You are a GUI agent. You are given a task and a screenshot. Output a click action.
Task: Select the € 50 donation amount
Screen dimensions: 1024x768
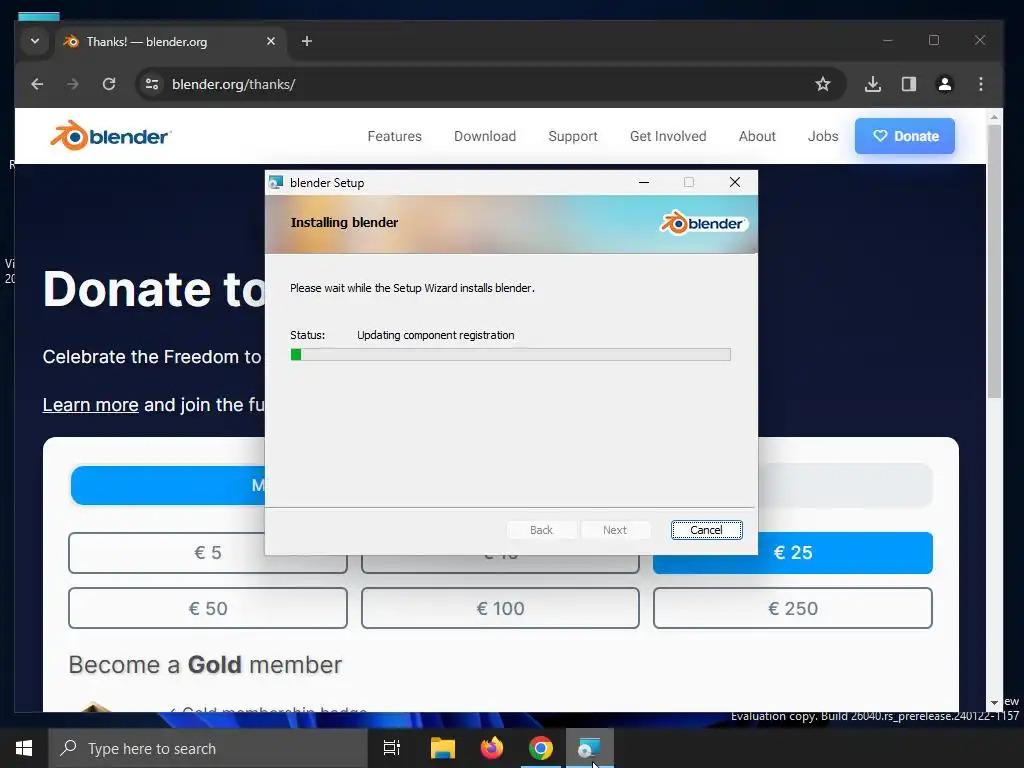coord(208,609)
